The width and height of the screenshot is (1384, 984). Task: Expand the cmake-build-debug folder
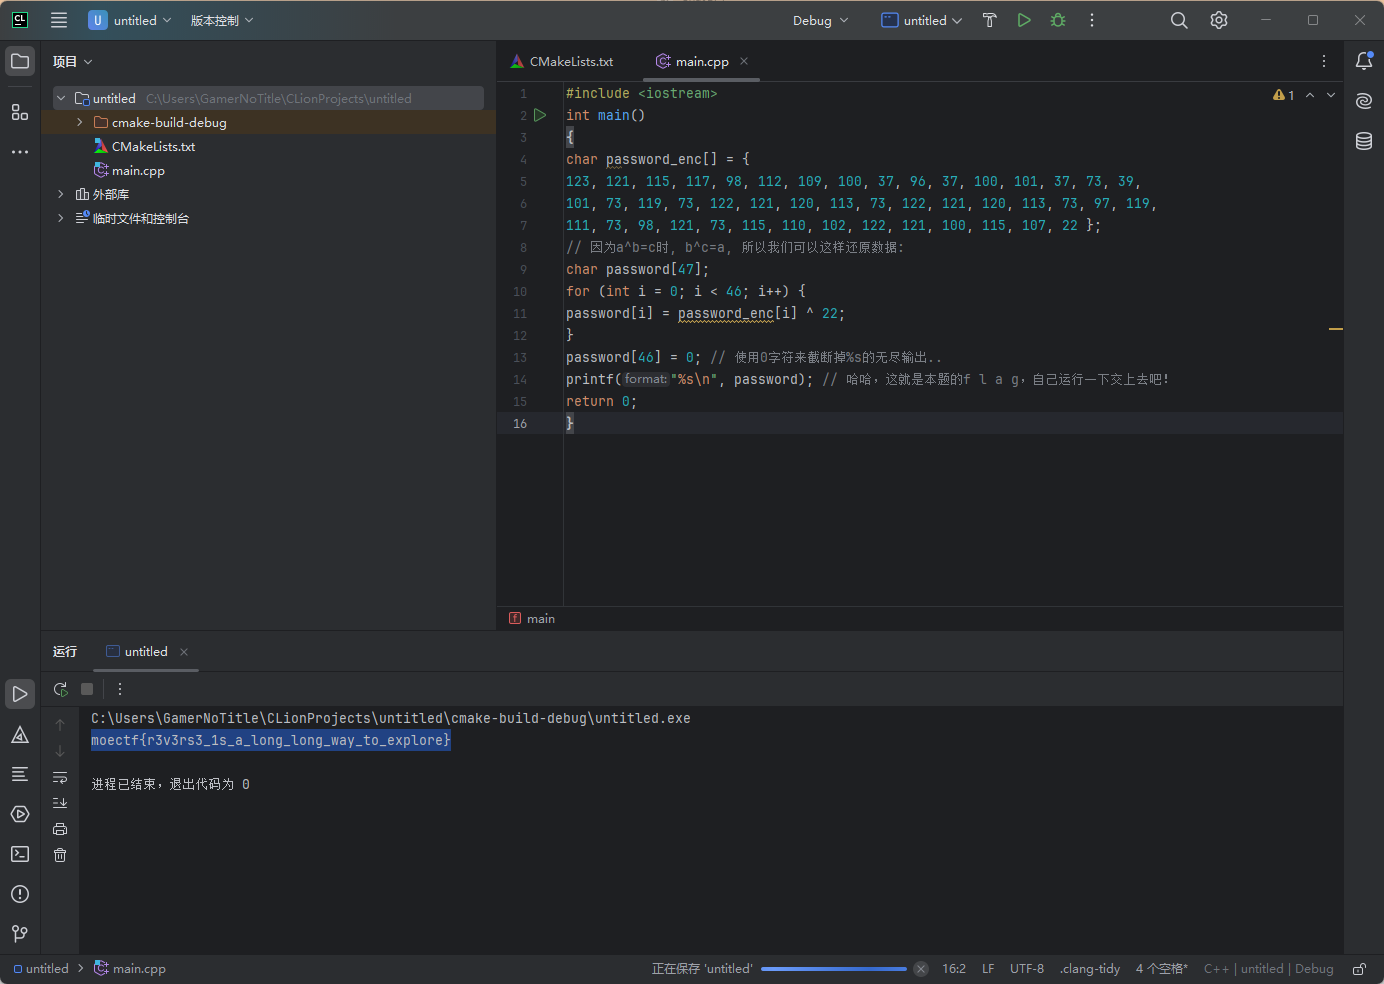pos(80,122)
